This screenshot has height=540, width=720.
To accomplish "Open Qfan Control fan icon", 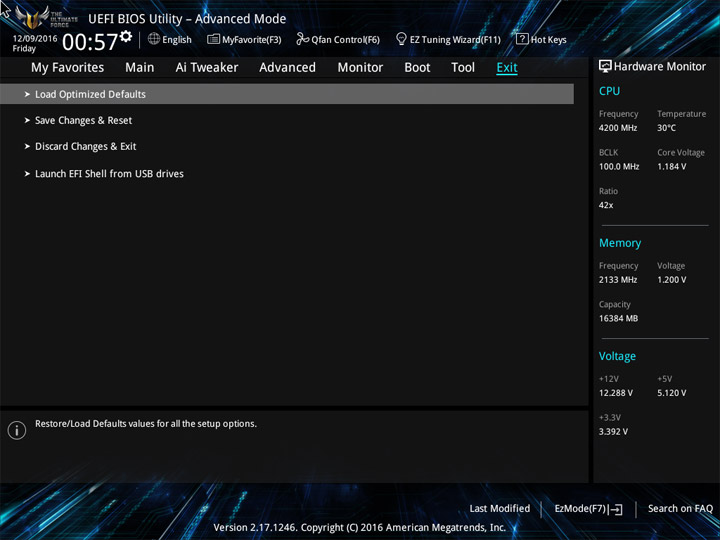I will (x=302, y=39).
